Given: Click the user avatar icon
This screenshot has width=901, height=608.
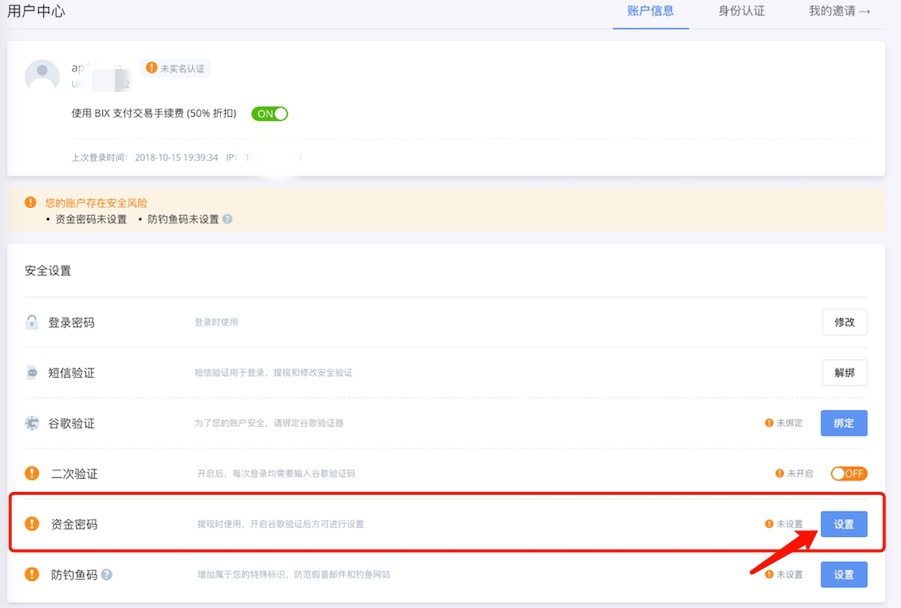Looking at the screenshot, I should [42, 76].
